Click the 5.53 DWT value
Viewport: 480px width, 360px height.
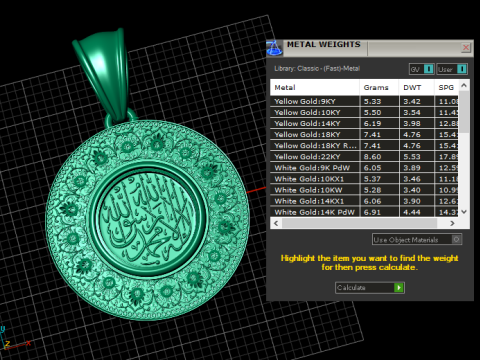tap(412, 157)
